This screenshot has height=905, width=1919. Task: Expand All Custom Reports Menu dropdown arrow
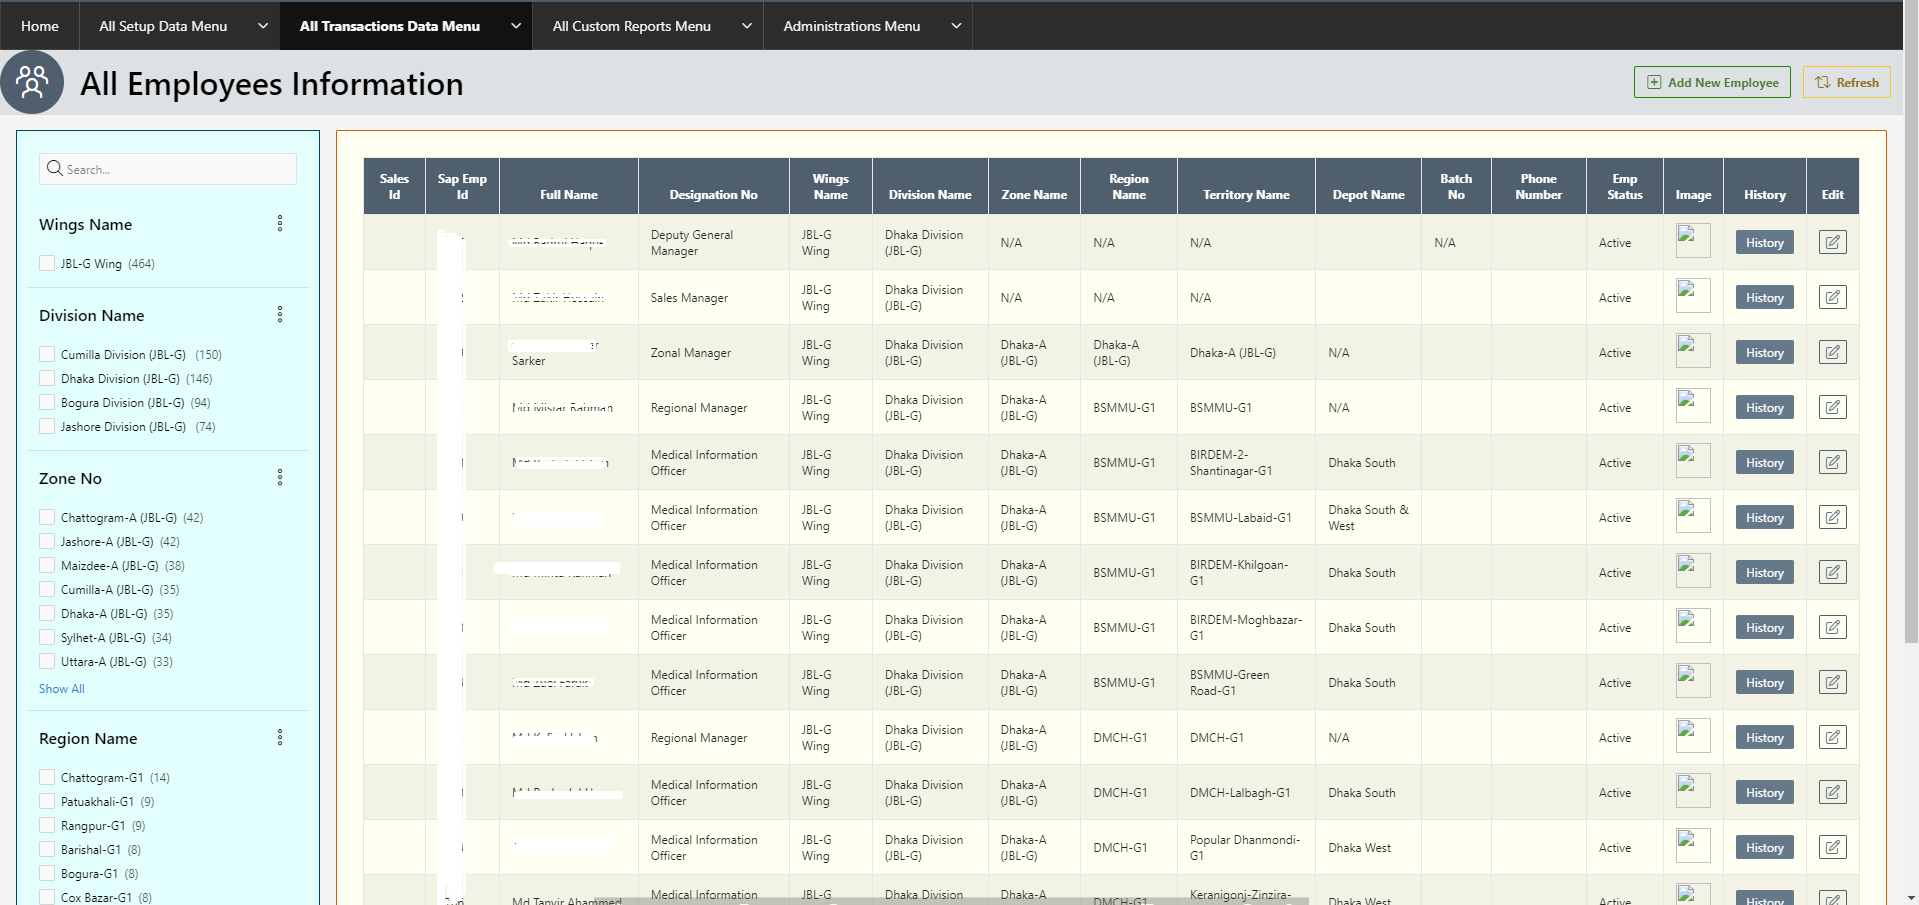pos(747,26)
